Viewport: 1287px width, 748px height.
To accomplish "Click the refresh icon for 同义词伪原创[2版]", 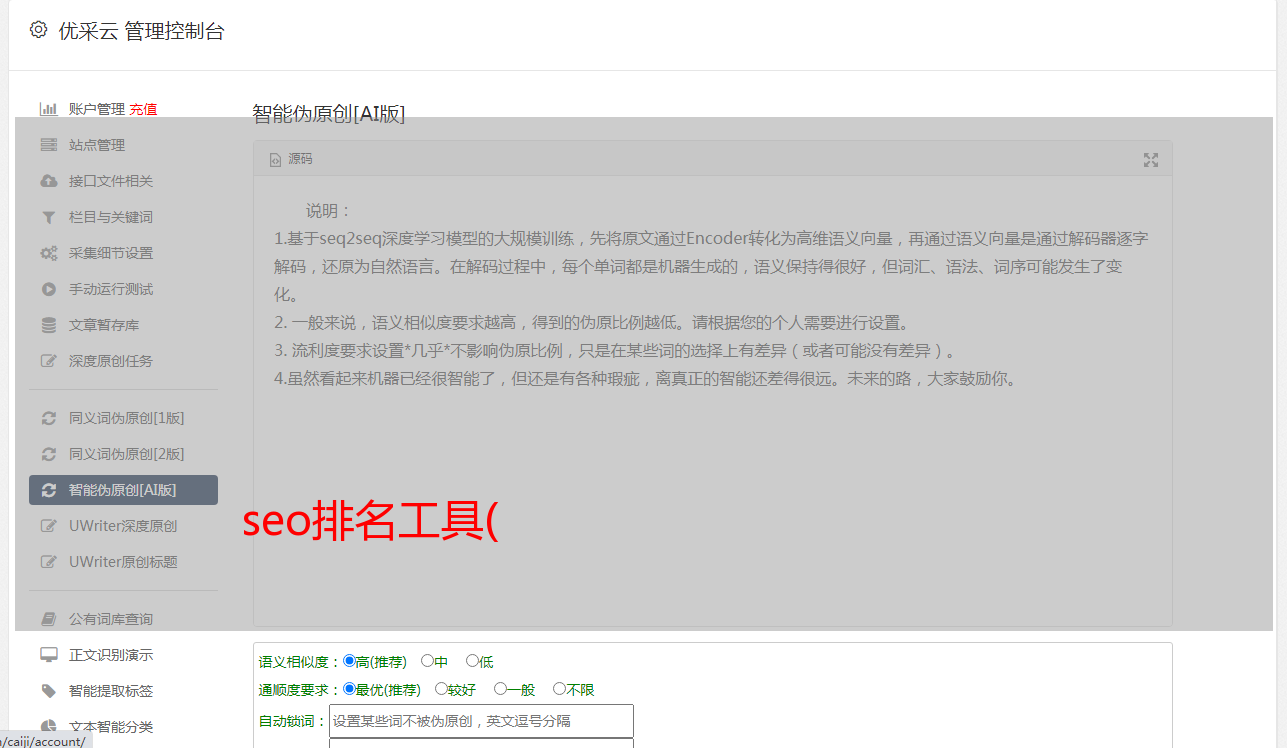I will [x=48, y=454].
